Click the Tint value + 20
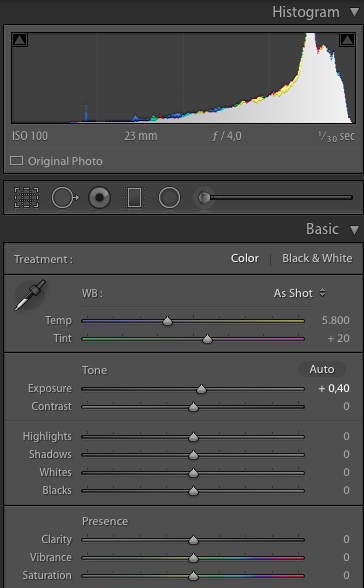Image resolution: width=364 pixels, height=588 pixels. pos(339,338)
